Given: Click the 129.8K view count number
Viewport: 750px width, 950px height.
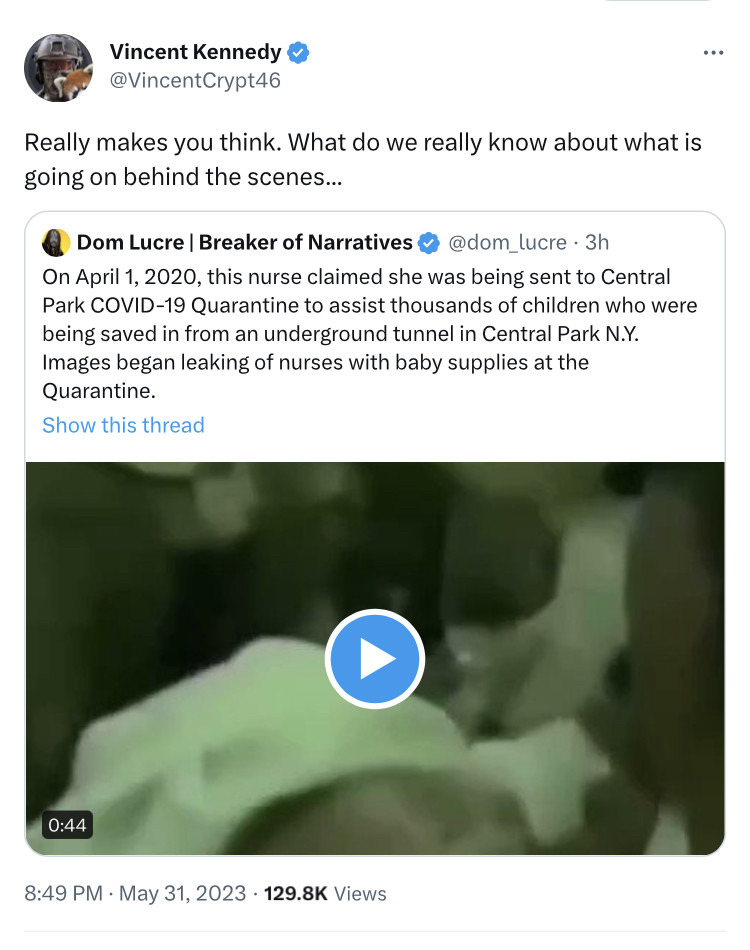Looking at the screenshot, I should 295,893.
